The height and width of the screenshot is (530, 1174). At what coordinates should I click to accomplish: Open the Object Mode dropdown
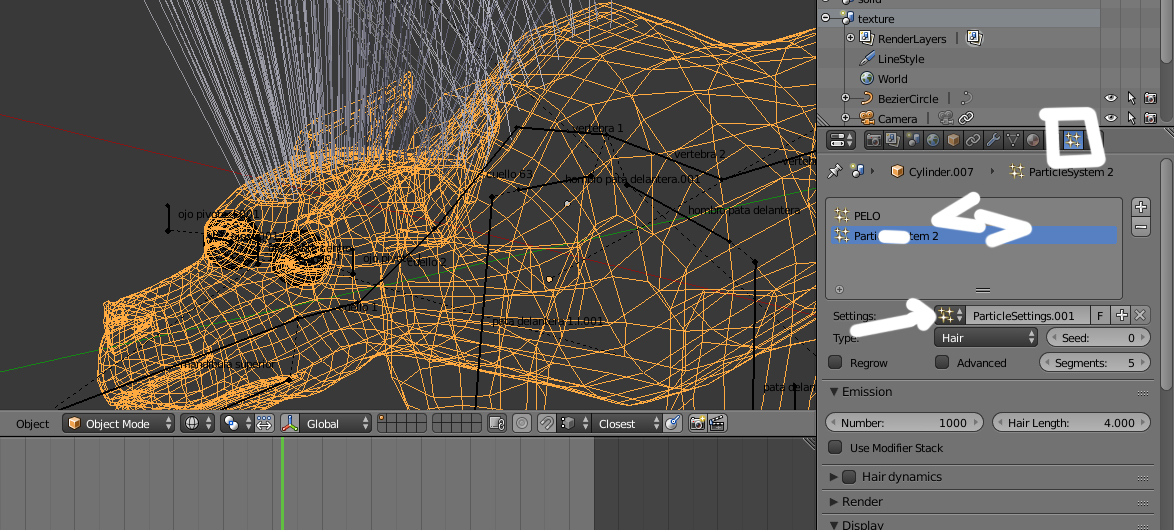(x=118, y=424)
